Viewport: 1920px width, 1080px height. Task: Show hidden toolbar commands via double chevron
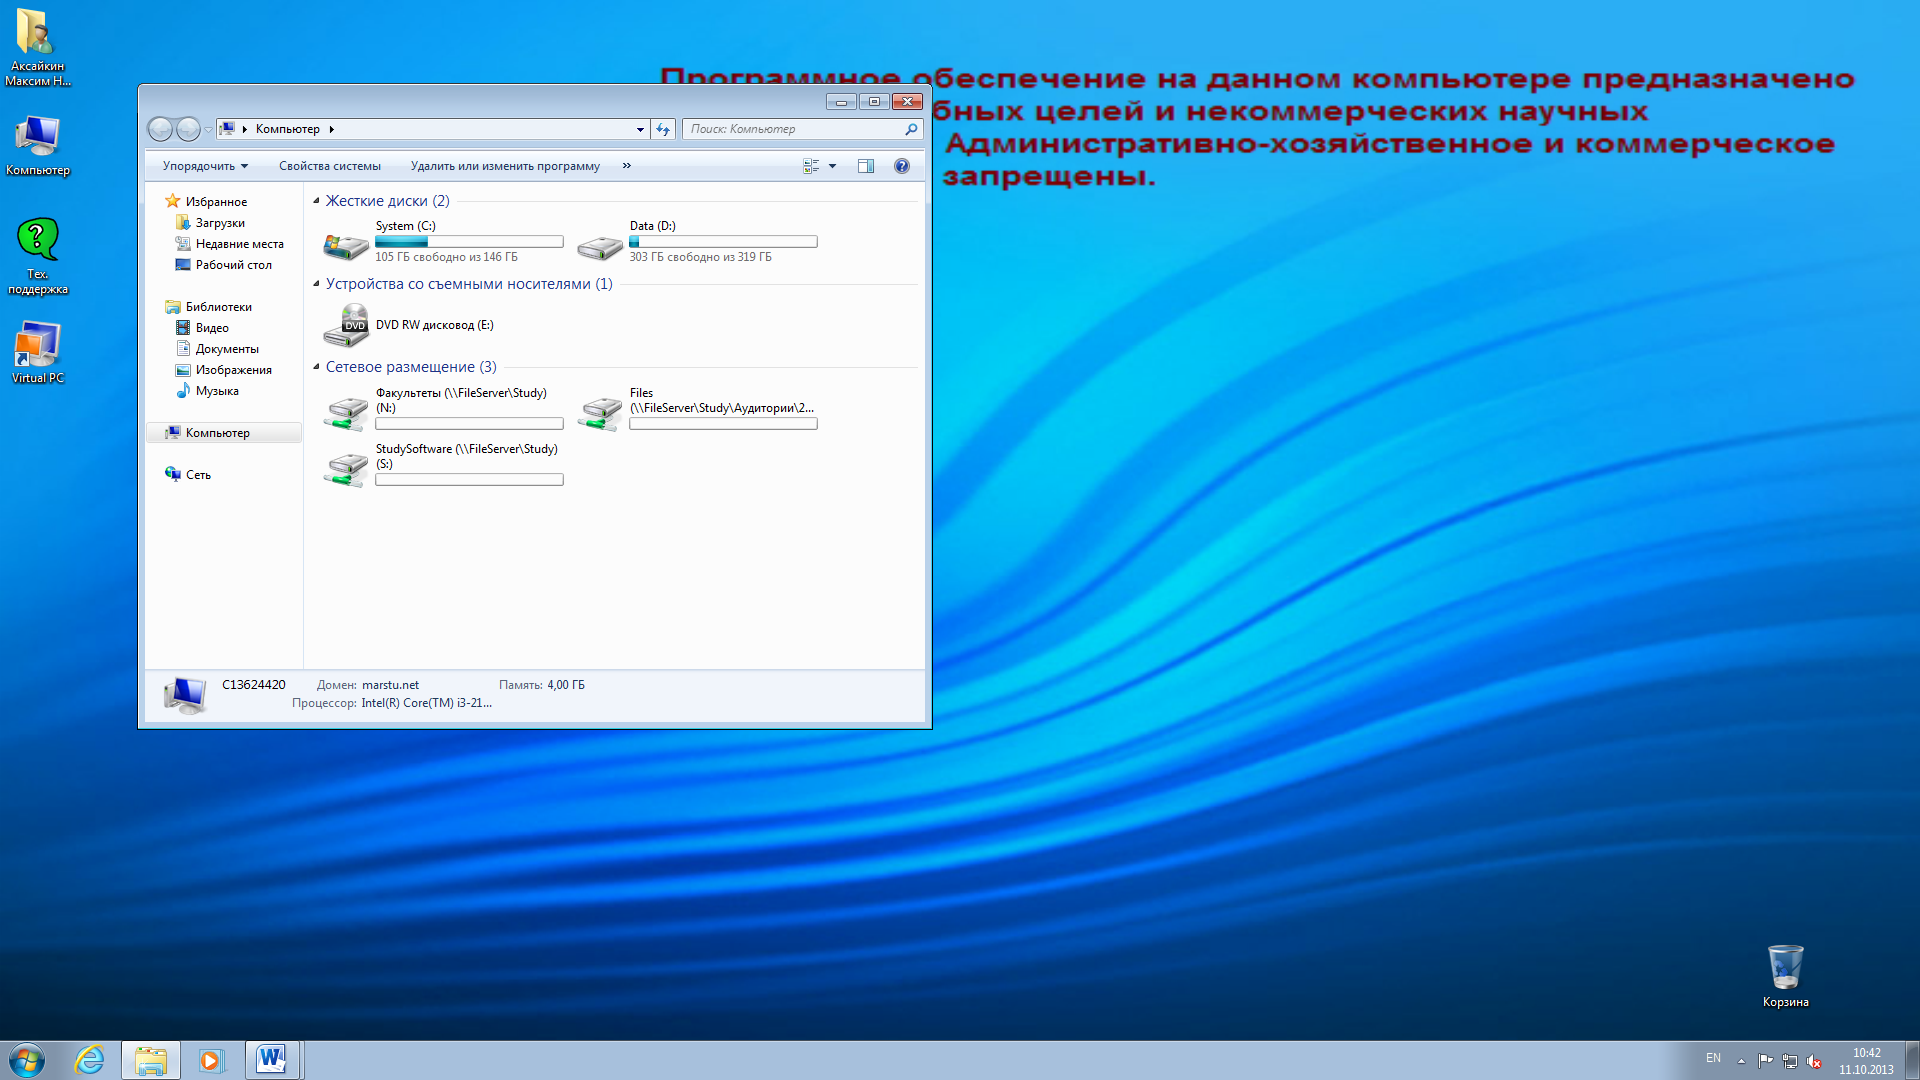pos(627,166)
